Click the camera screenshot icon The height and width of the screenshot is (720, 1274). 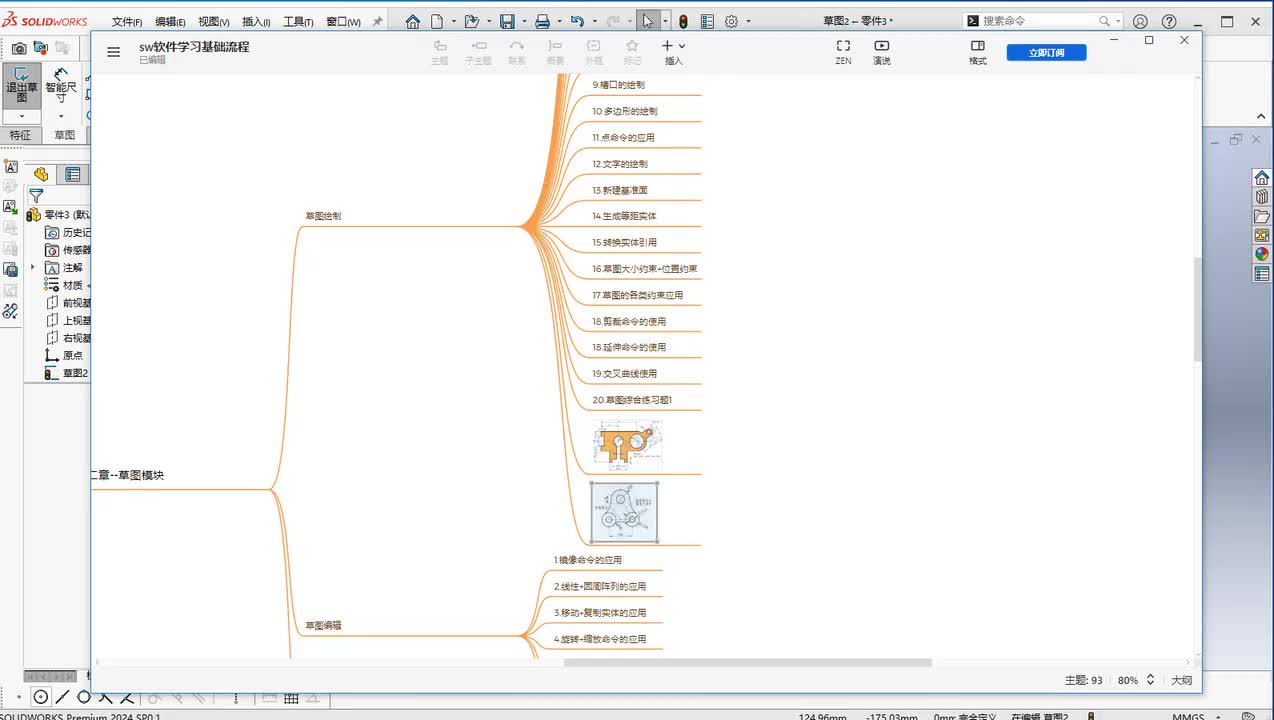pos(19,48)
